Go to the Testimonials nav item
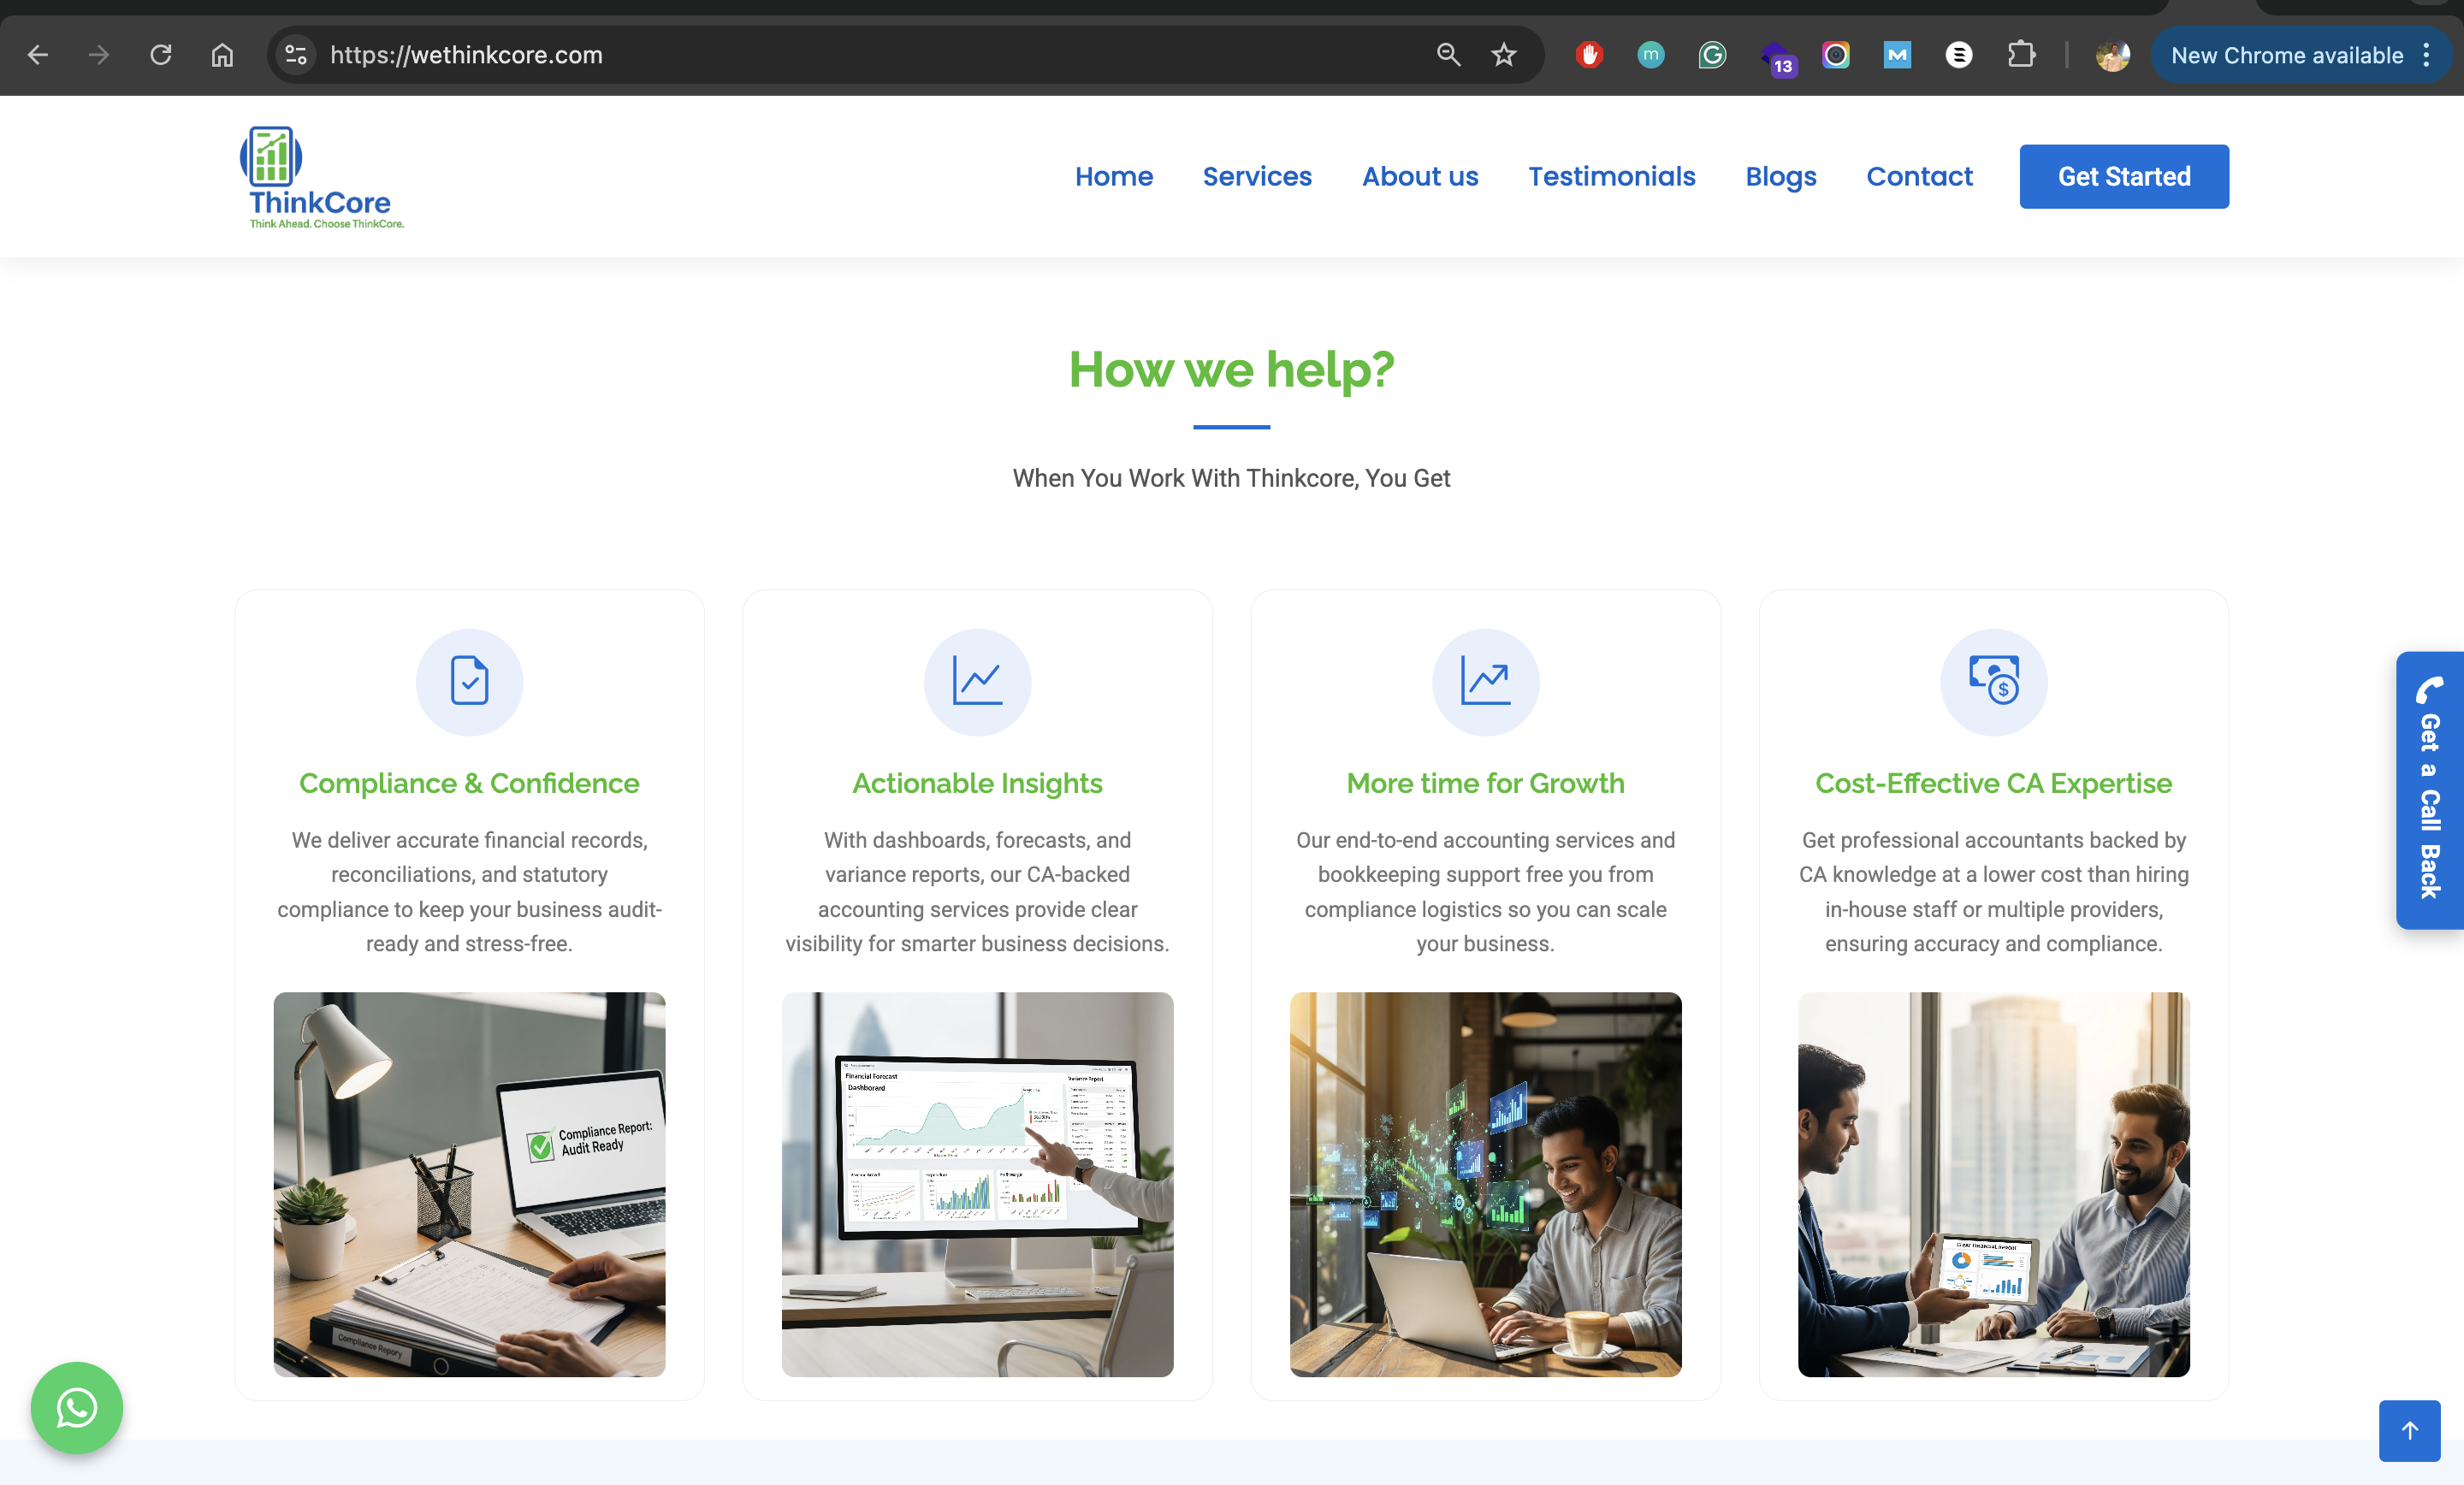 [x=1611, y=176]
